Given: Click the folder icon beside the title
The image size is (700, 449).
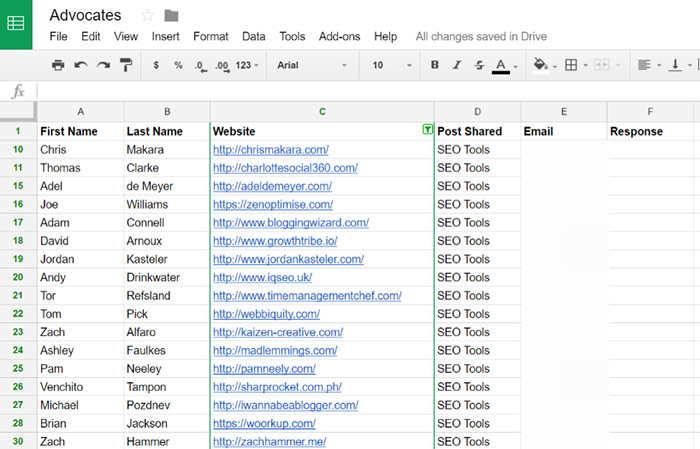Looking at the screenshot, I should click(172, 15).
